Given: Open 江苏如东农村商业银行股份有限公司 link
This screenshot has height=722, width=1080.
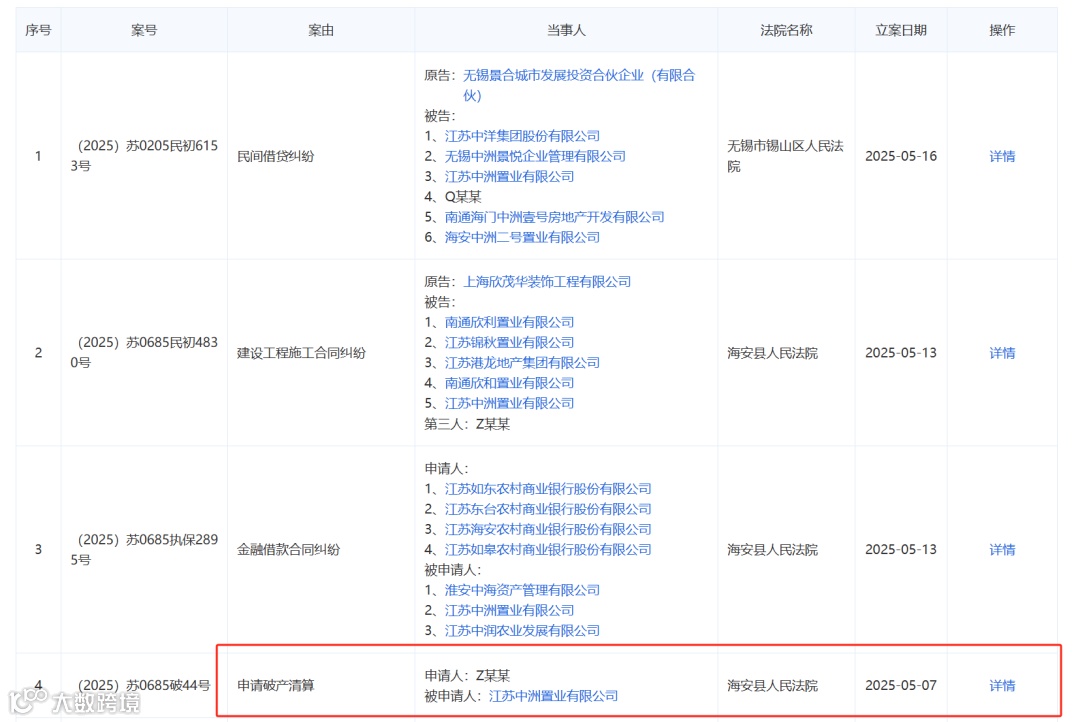Looking at the screenshot, I should (x=548, y=489).
